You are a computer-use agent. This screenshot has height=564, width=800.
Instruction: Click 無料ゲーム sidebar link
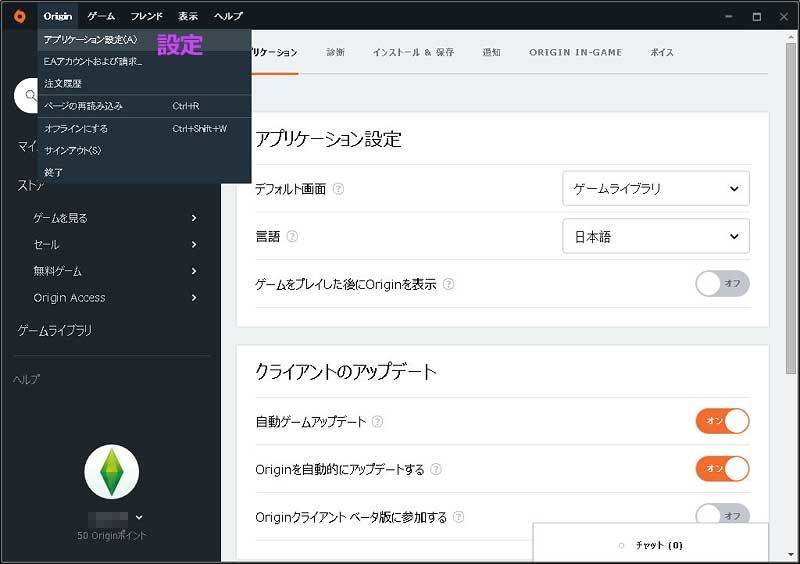click(x=57, y=271)
